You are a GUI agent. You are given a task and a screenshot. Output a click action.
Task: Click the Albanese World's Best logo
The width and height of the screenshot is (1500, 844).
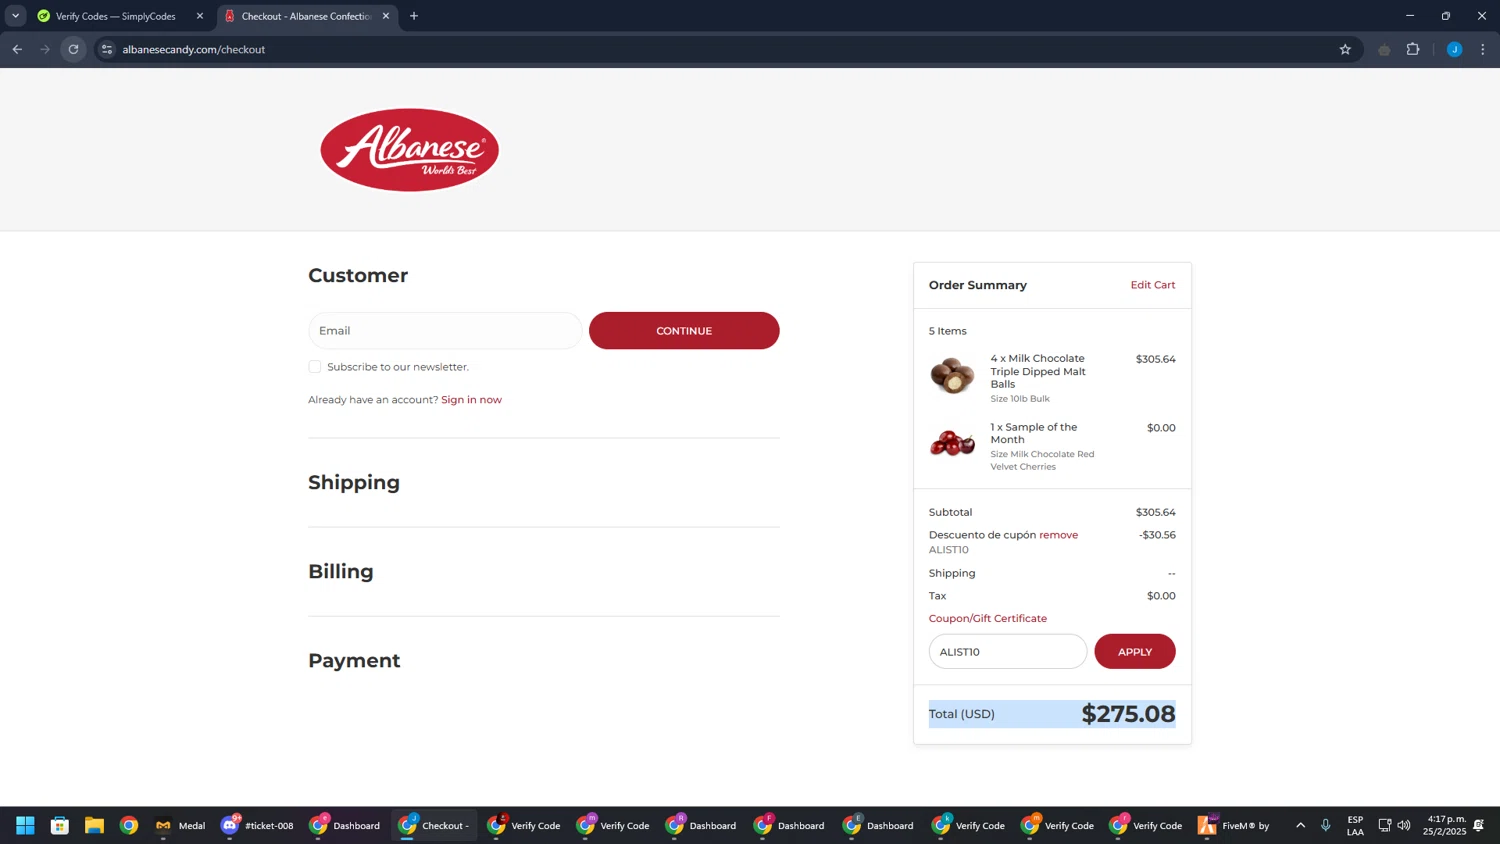click(x=409, y=150)
